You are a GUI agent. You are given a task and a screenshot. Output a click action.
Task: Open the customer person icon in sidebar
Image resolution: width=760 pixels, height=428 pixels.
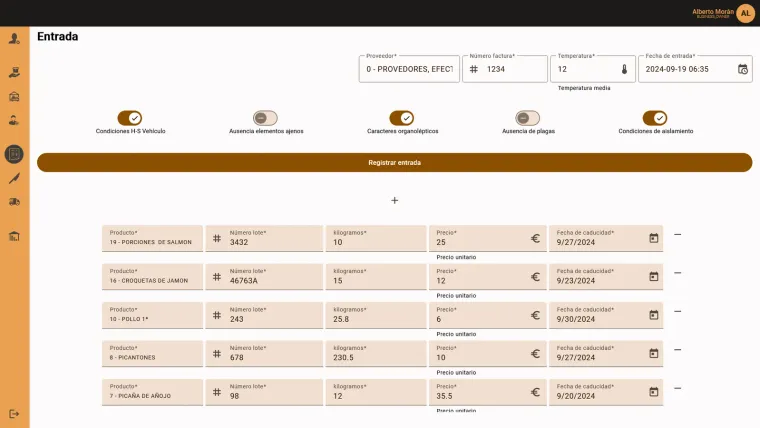[x=14, y=120]
